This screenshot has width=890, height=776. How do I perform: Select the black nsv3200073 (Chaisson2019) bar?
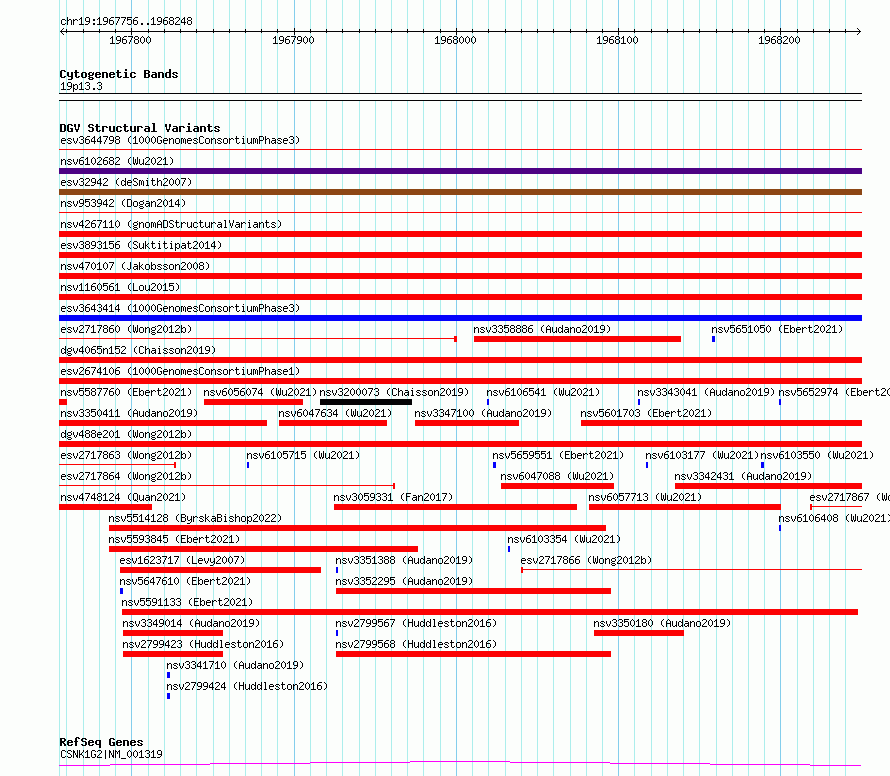point(366,402)
